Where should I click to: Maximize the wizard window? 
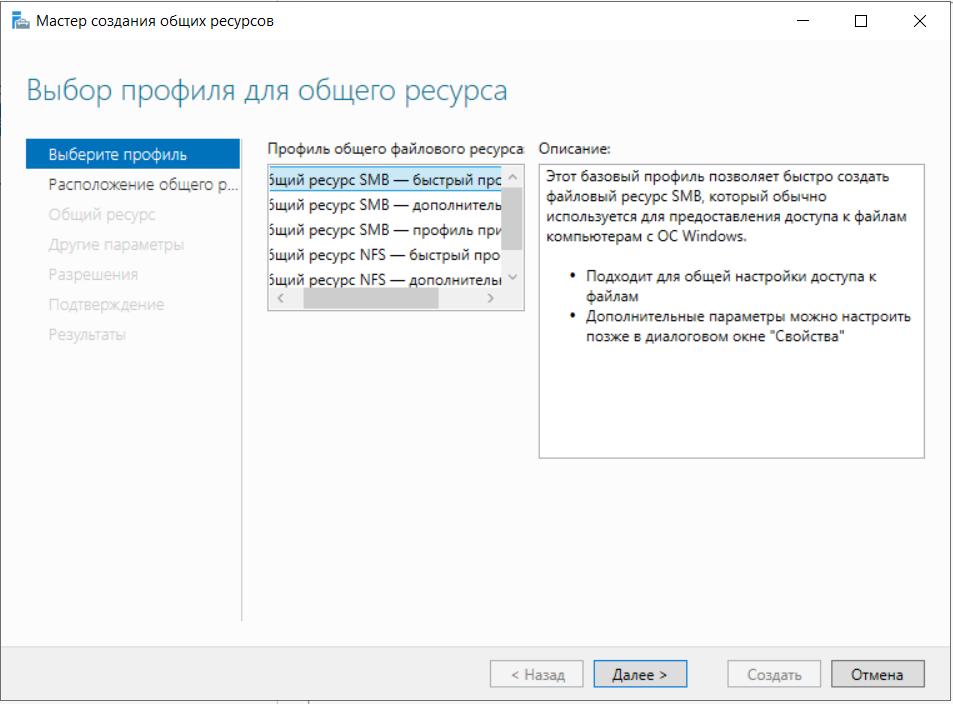861,21
